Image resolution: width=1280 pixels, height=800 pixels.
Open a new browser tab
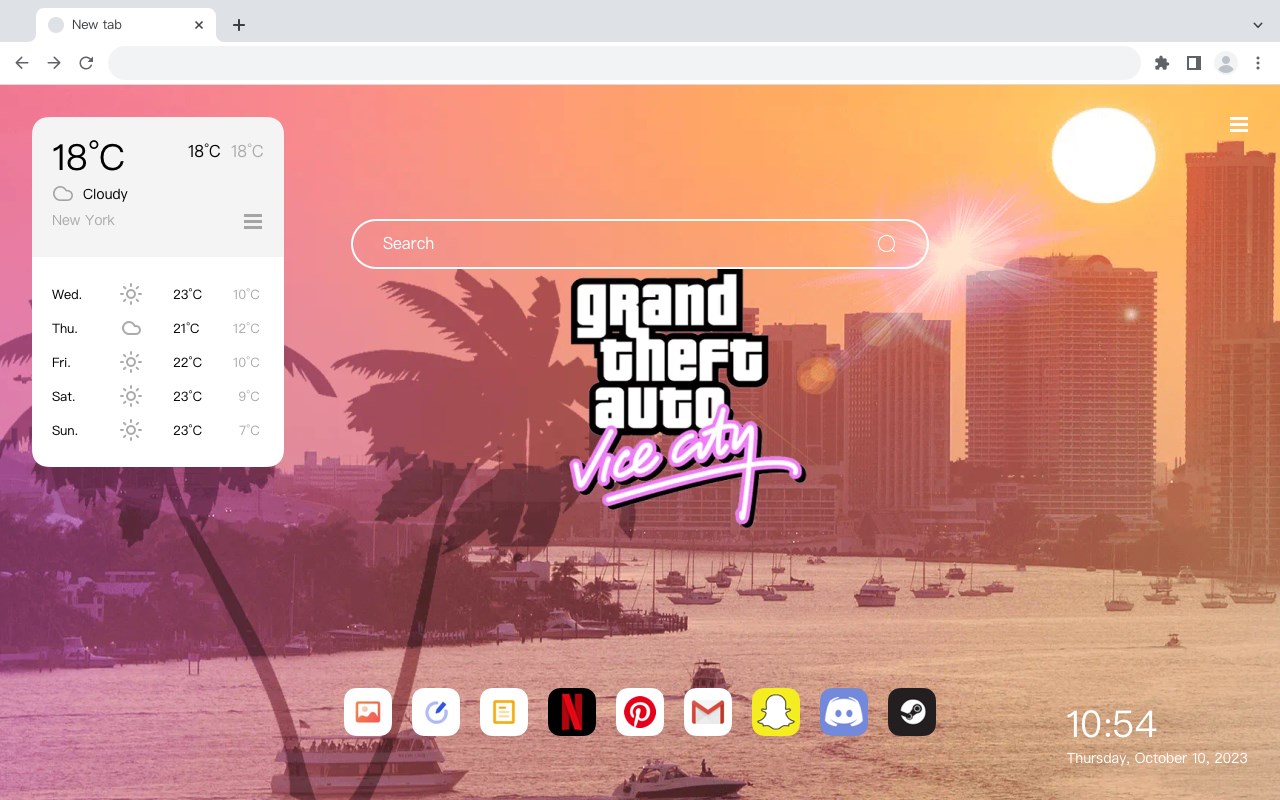239,25
